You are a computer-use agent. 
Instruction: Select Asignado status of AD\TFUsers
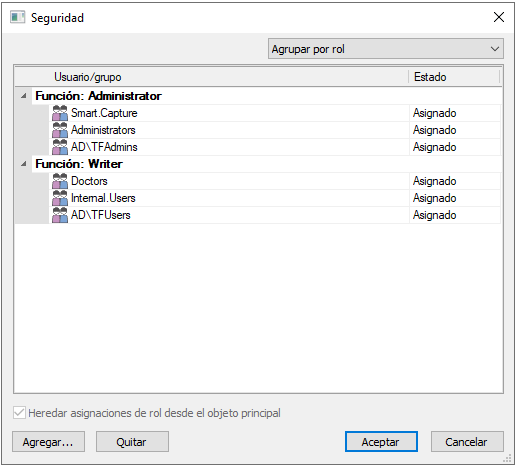click(434, 215)
